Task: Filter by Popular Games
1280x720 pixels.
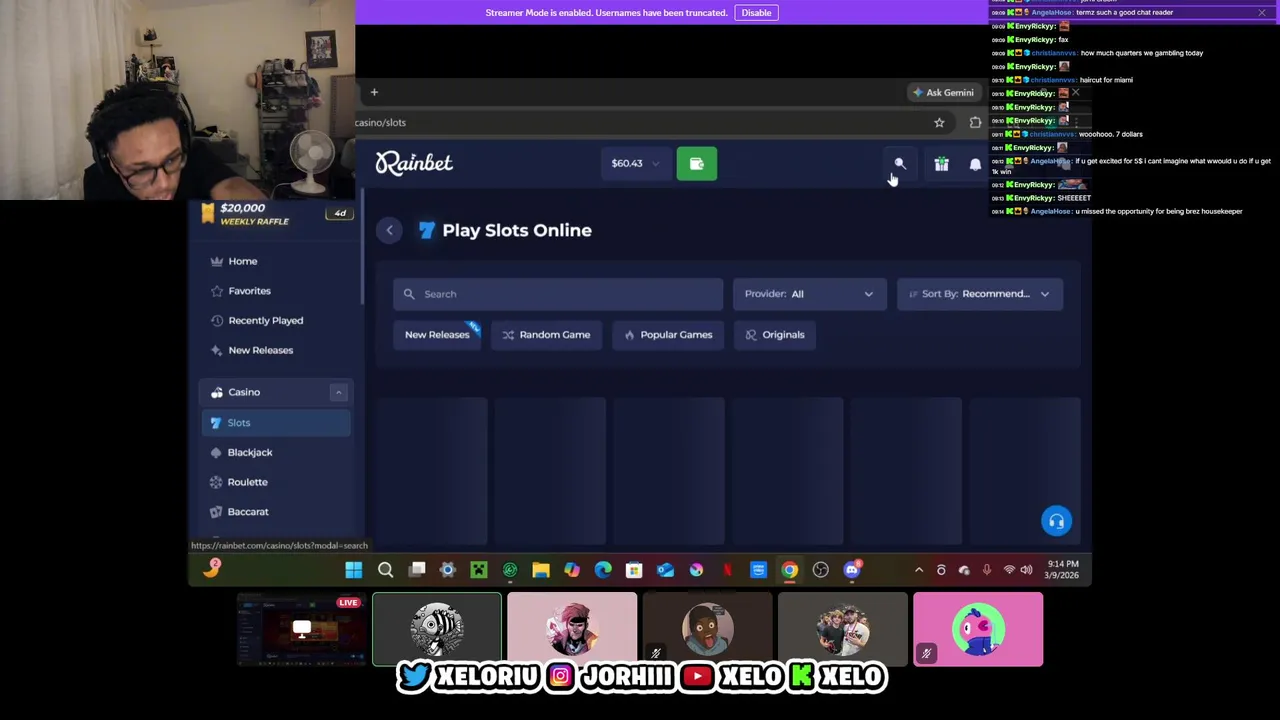Action: (668, 335)
